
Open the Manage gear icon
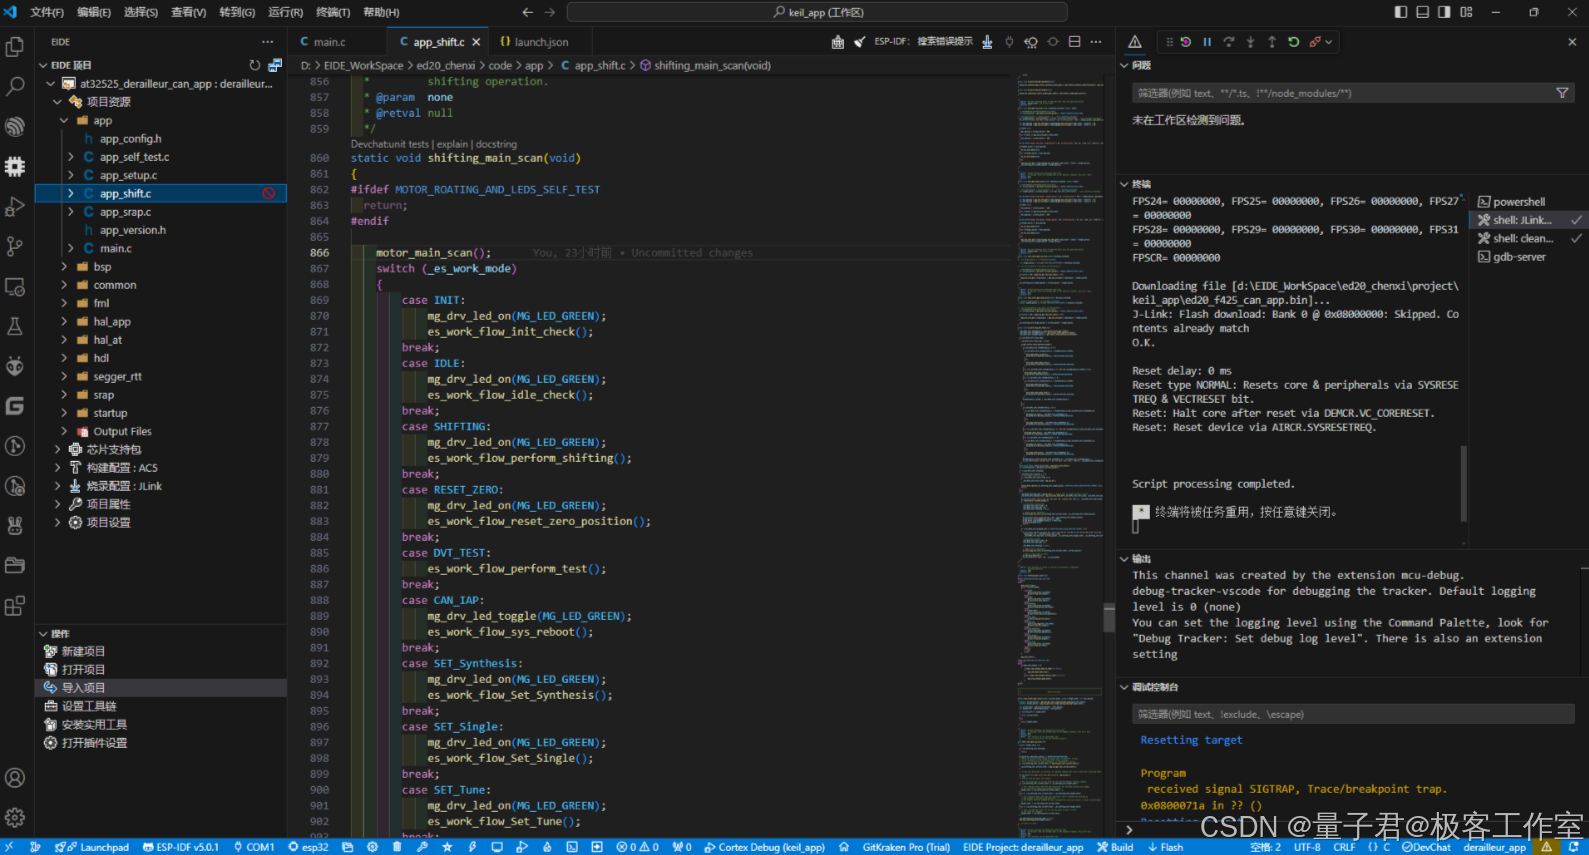pyautogui.click(x=15, y=817)
